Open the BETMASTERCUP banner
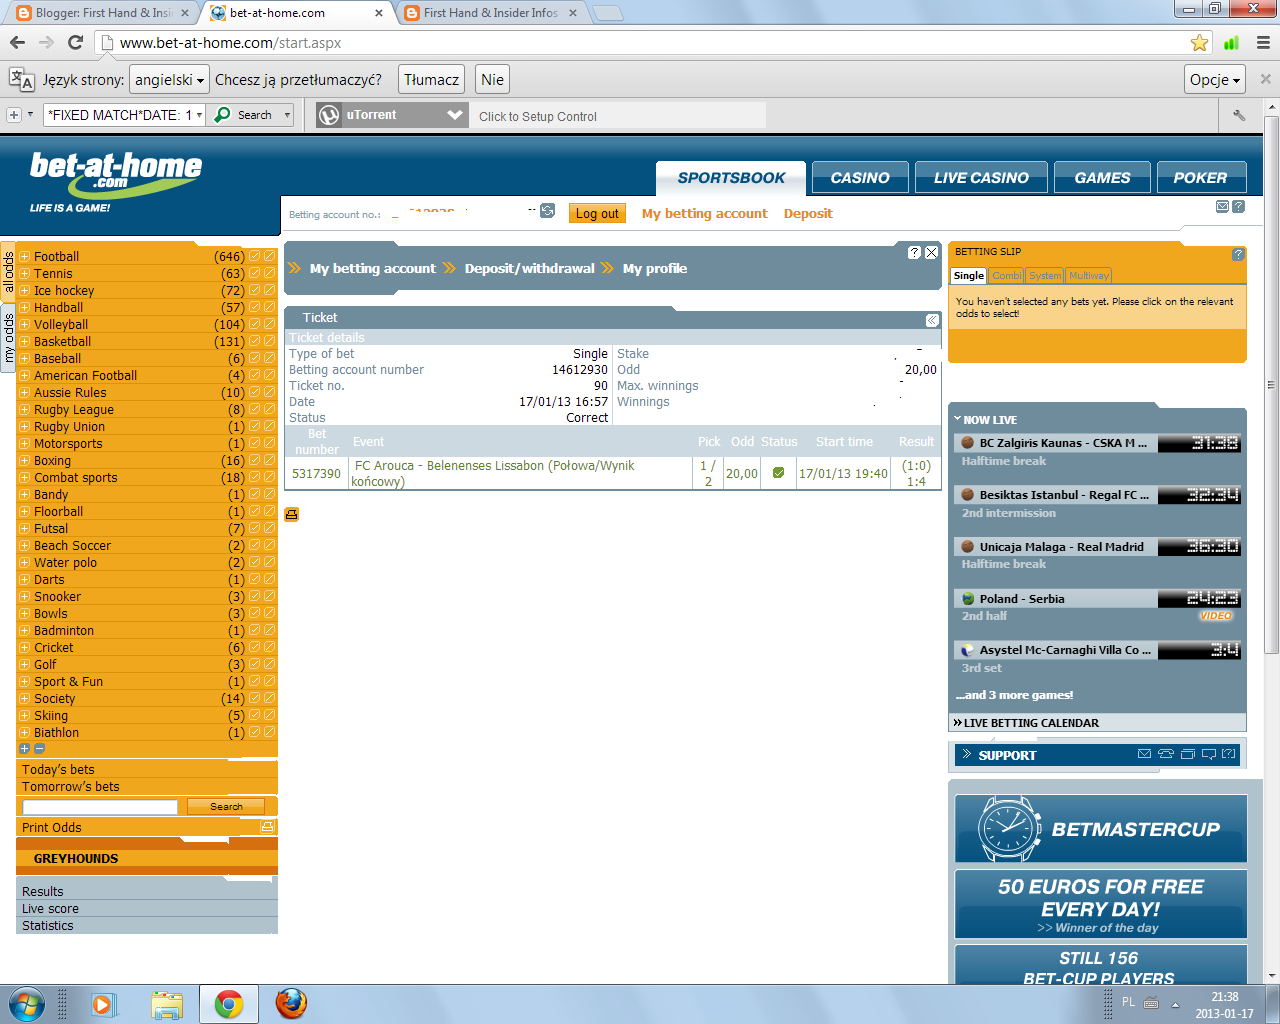 (x=1101, y=828)
